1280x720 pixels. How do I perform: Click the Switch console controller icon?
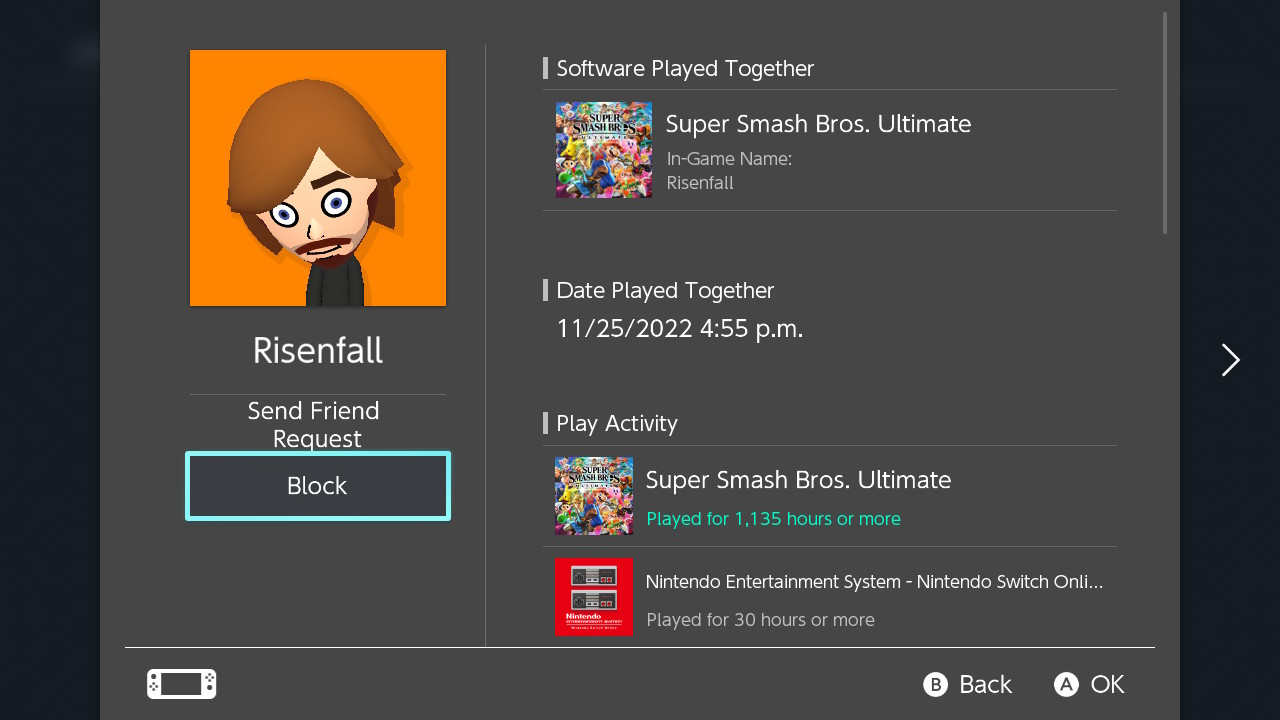pos(182,684)
